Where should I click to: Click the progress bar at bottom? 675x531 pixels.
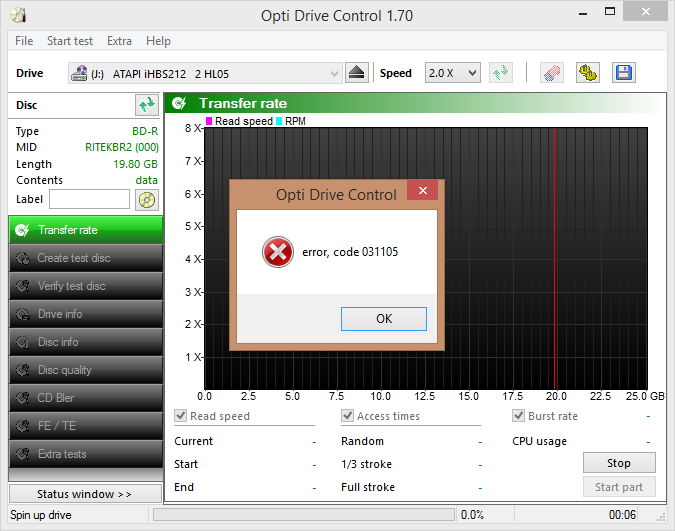tap(304, 515)
